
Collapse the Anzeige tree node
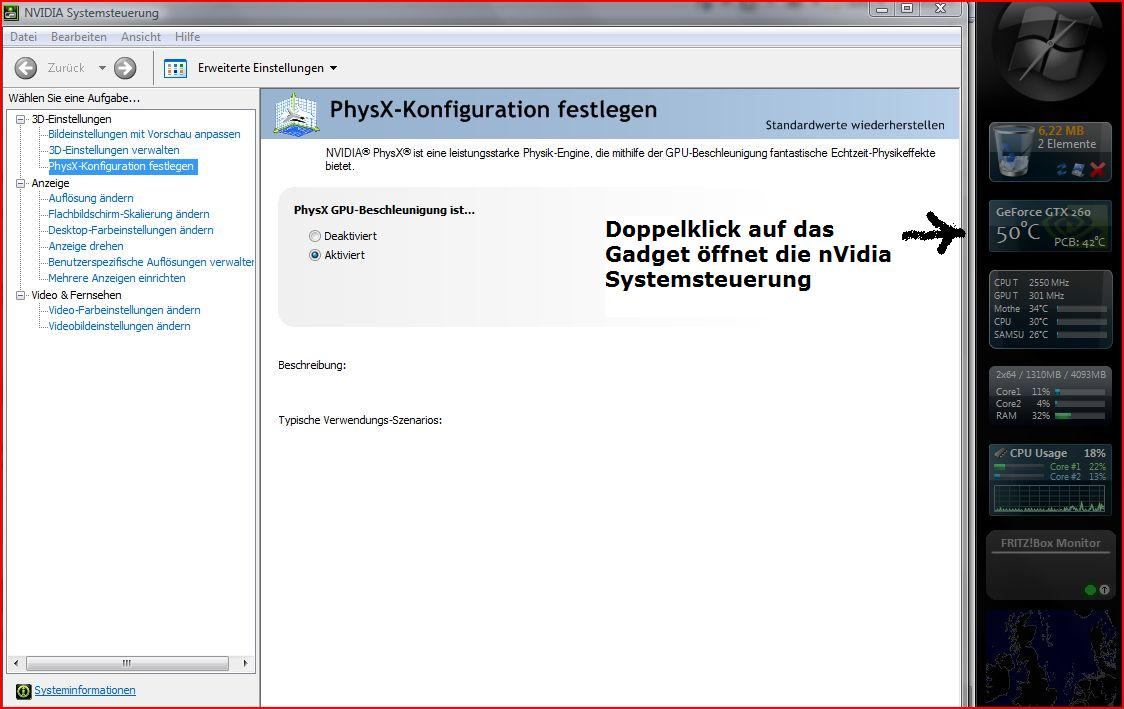[21, 184]
